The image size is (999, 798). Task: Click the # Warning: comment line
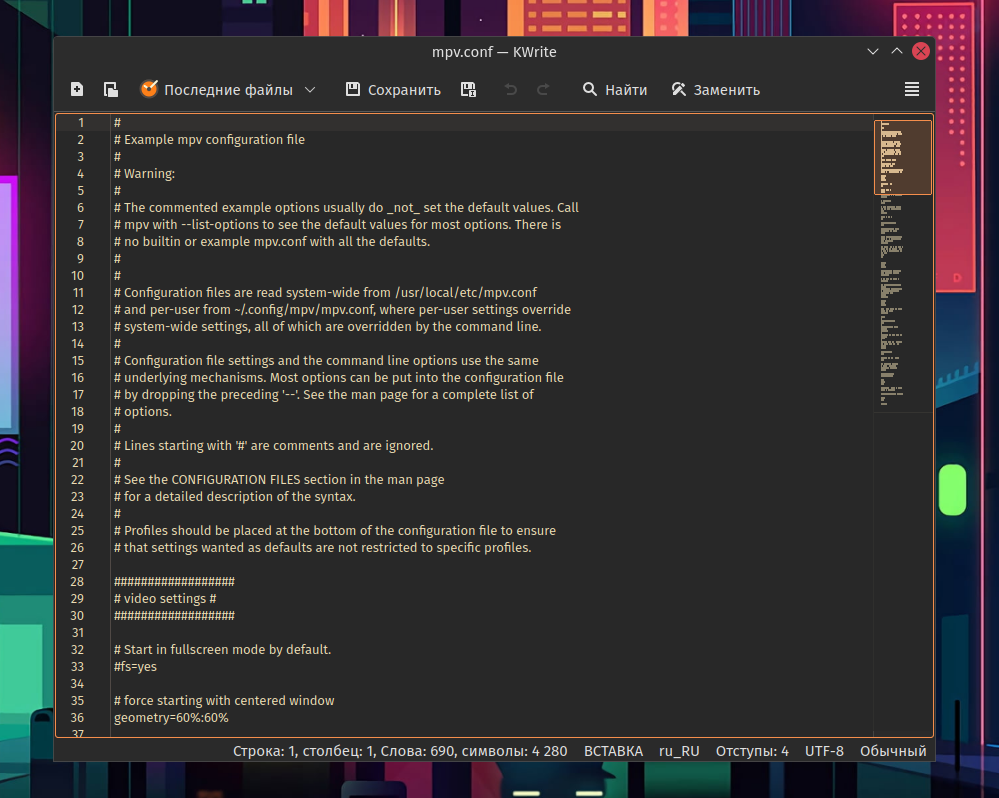point(144,173)
